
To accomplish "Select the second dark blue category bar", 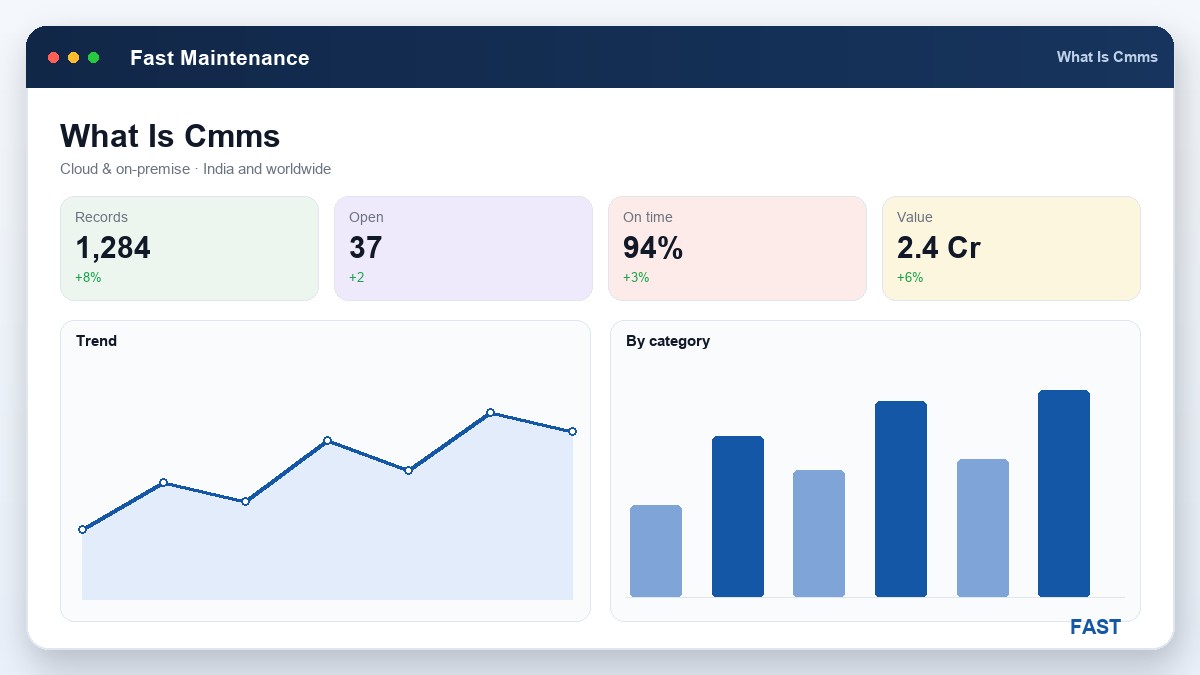I will pos(901,499).
